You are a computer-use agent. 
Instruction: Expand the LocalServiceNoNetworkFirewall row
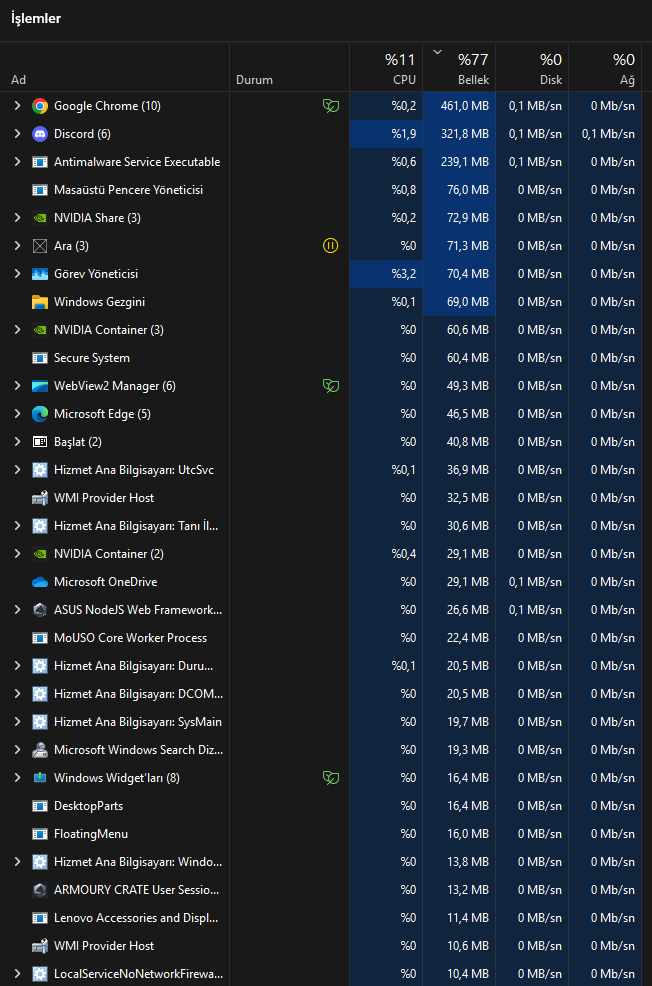[18, 974]
